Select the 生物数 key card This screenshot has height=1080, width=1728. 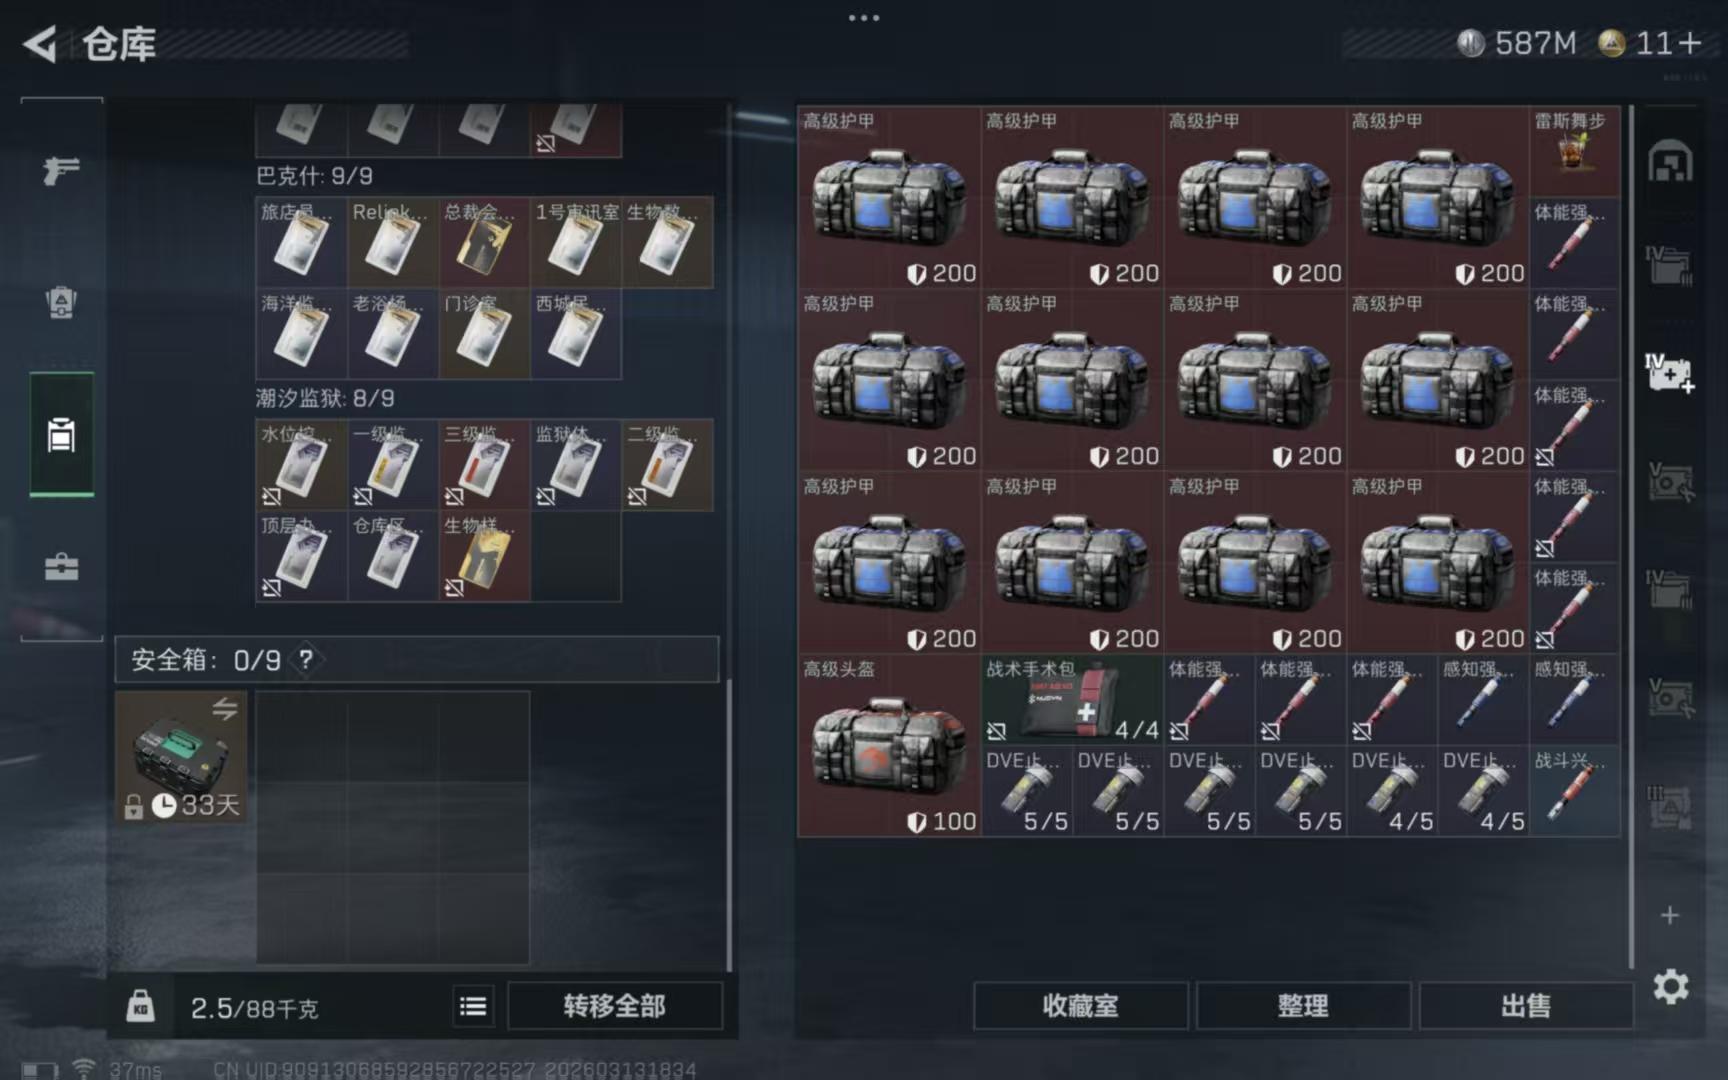[x=667, y=242]
